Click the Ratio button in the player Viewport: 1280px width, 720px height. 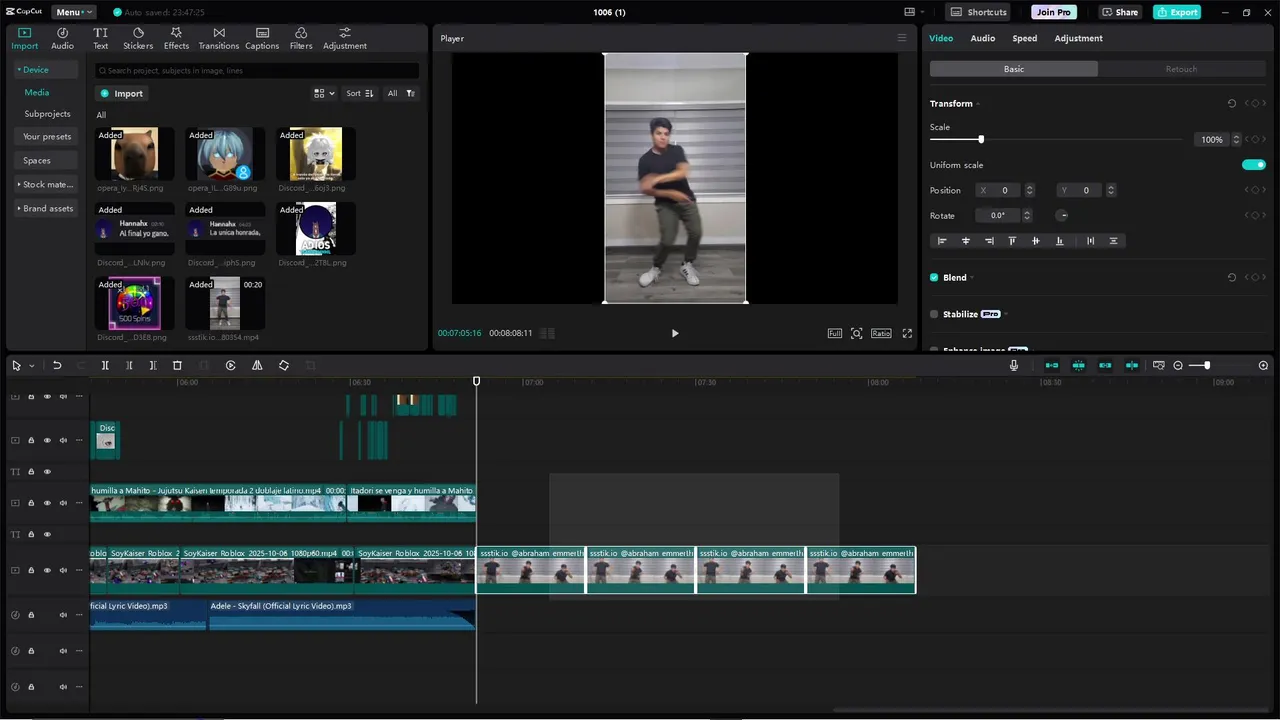pos(881,333)
